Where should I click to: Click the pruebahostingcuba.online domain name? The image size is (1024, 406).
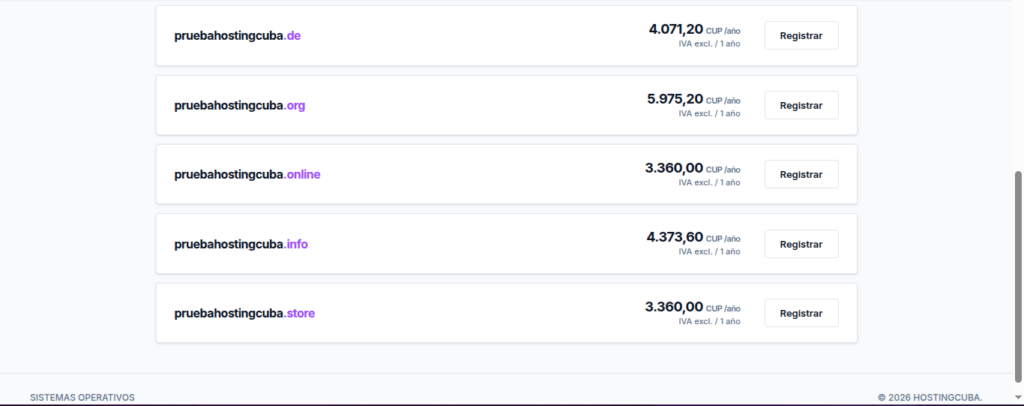click(247, 175)
